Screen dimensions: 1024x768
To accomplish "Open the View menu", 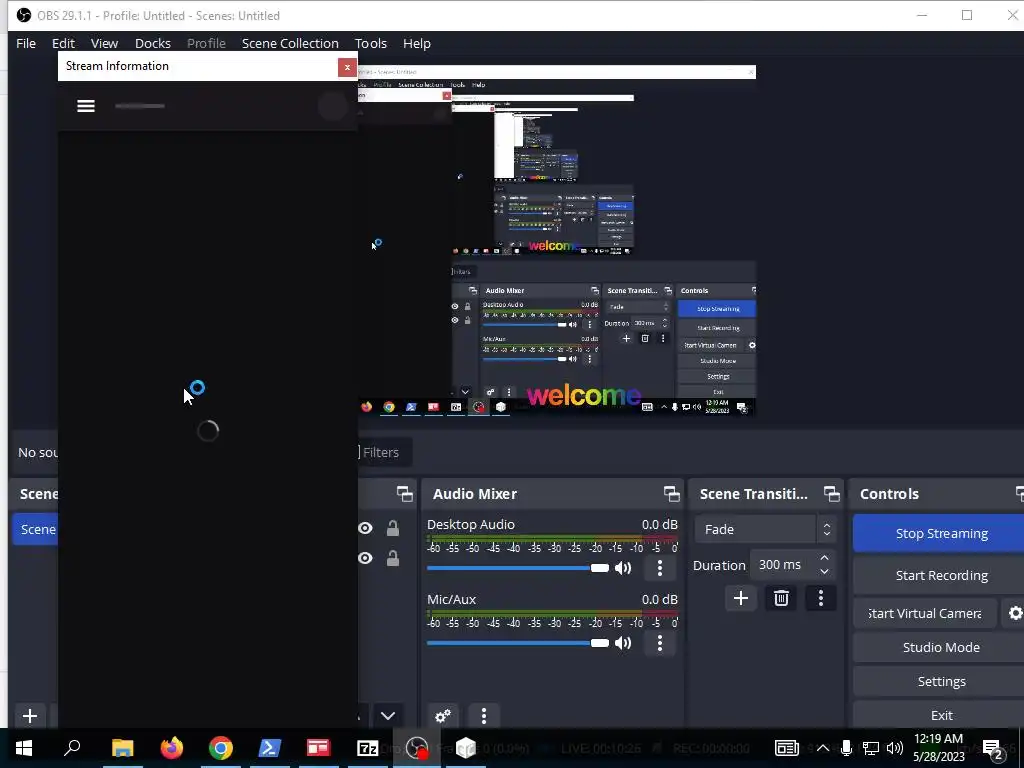I will pyautogui.click(x=104, y=43).
